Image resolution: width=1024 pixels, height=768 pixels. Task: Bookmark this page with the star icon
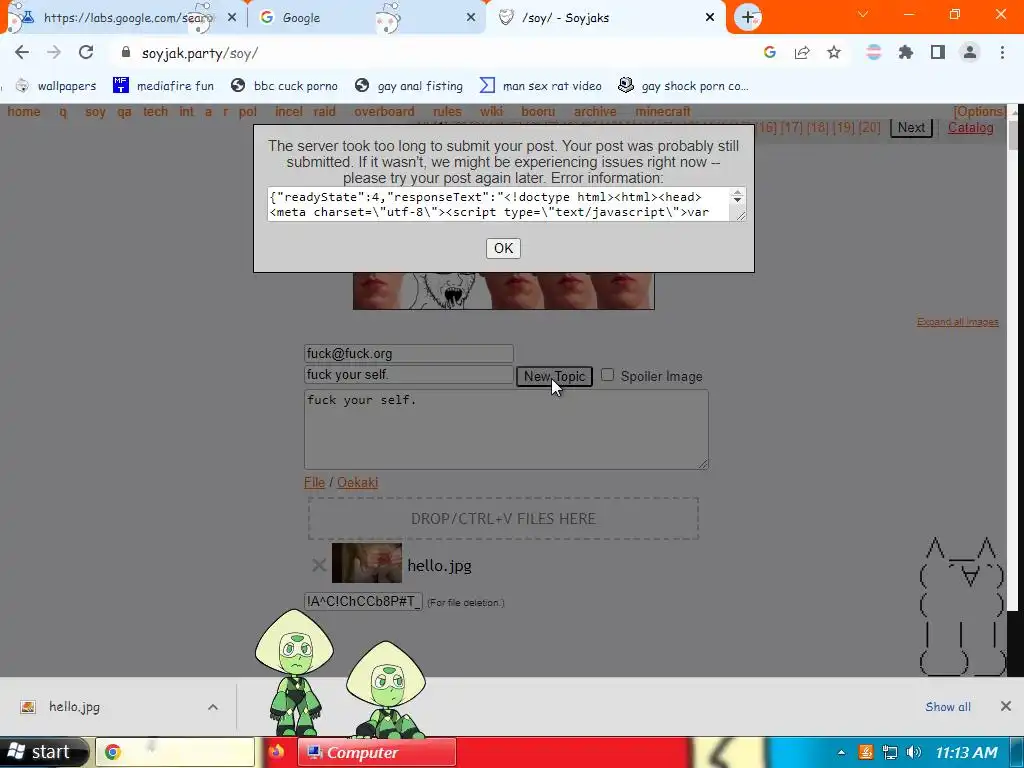[x=834, y=52]
